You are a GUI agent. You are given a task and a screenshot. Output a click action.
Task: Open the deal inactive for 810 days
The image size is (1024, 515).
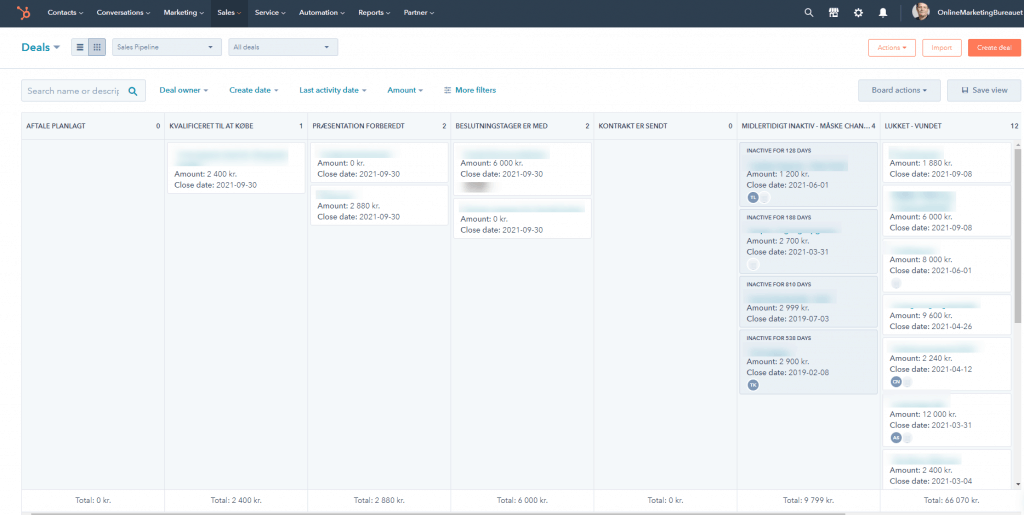808,302
